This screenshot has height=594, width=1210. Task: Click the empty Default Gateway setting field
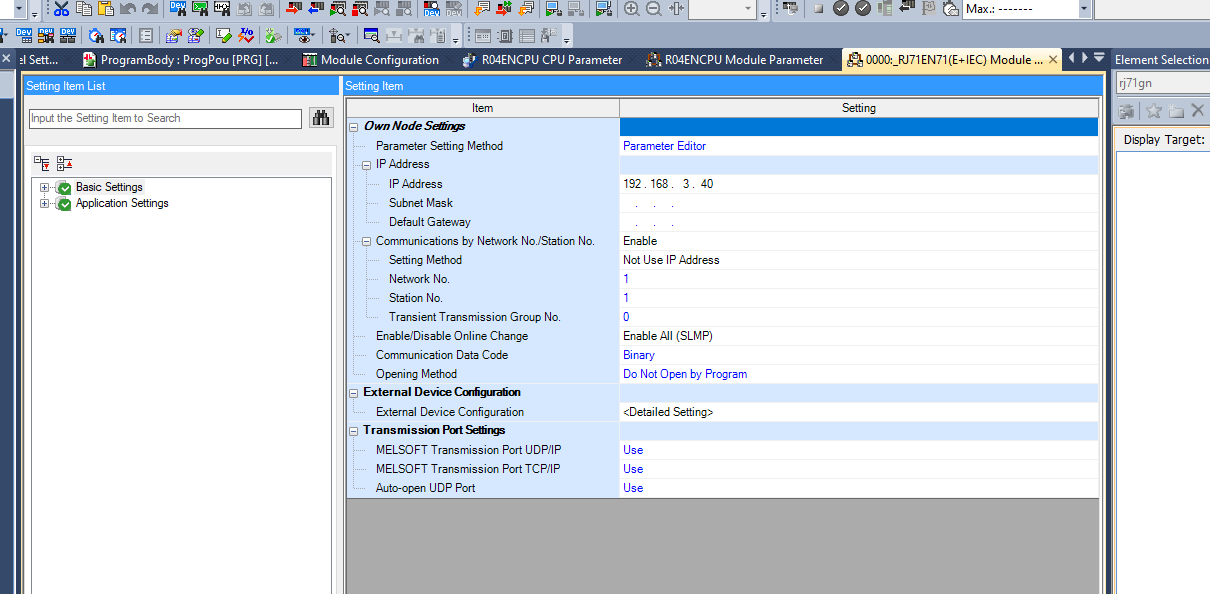pyautogui.click(x=859, y=222)
